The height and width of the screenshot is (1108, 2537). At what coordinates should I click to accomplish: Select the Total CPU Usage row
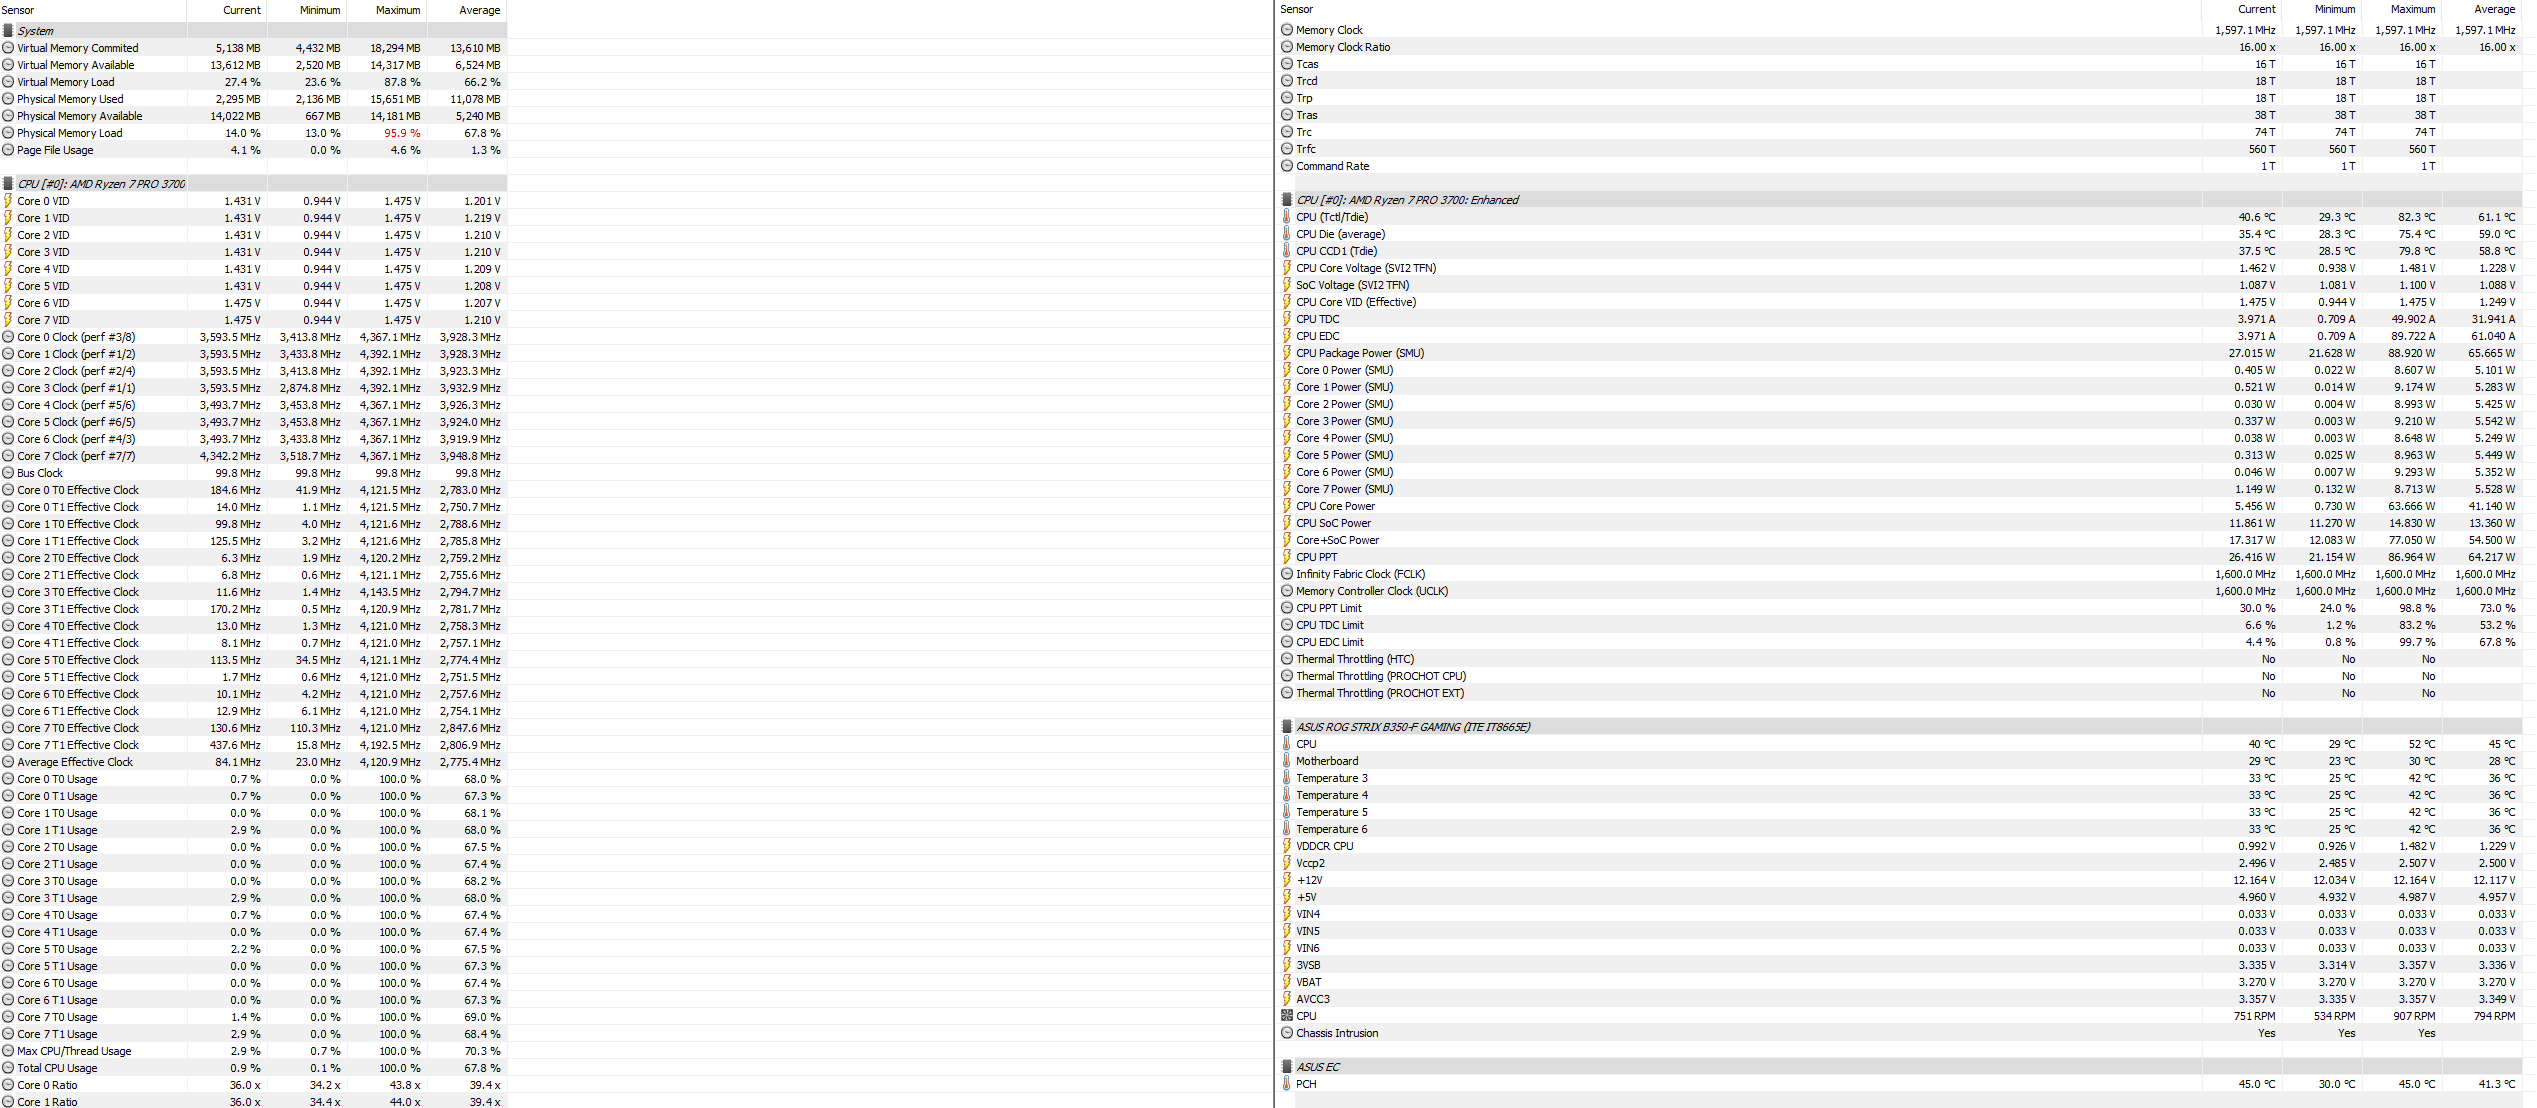click(57, 1068)
